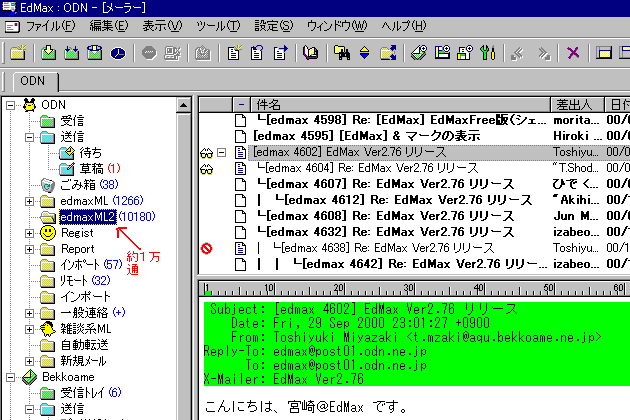Click the red prohibited icon on edmax 4638 row
Screen dimensions: 630x420
[x=207, y=248]
